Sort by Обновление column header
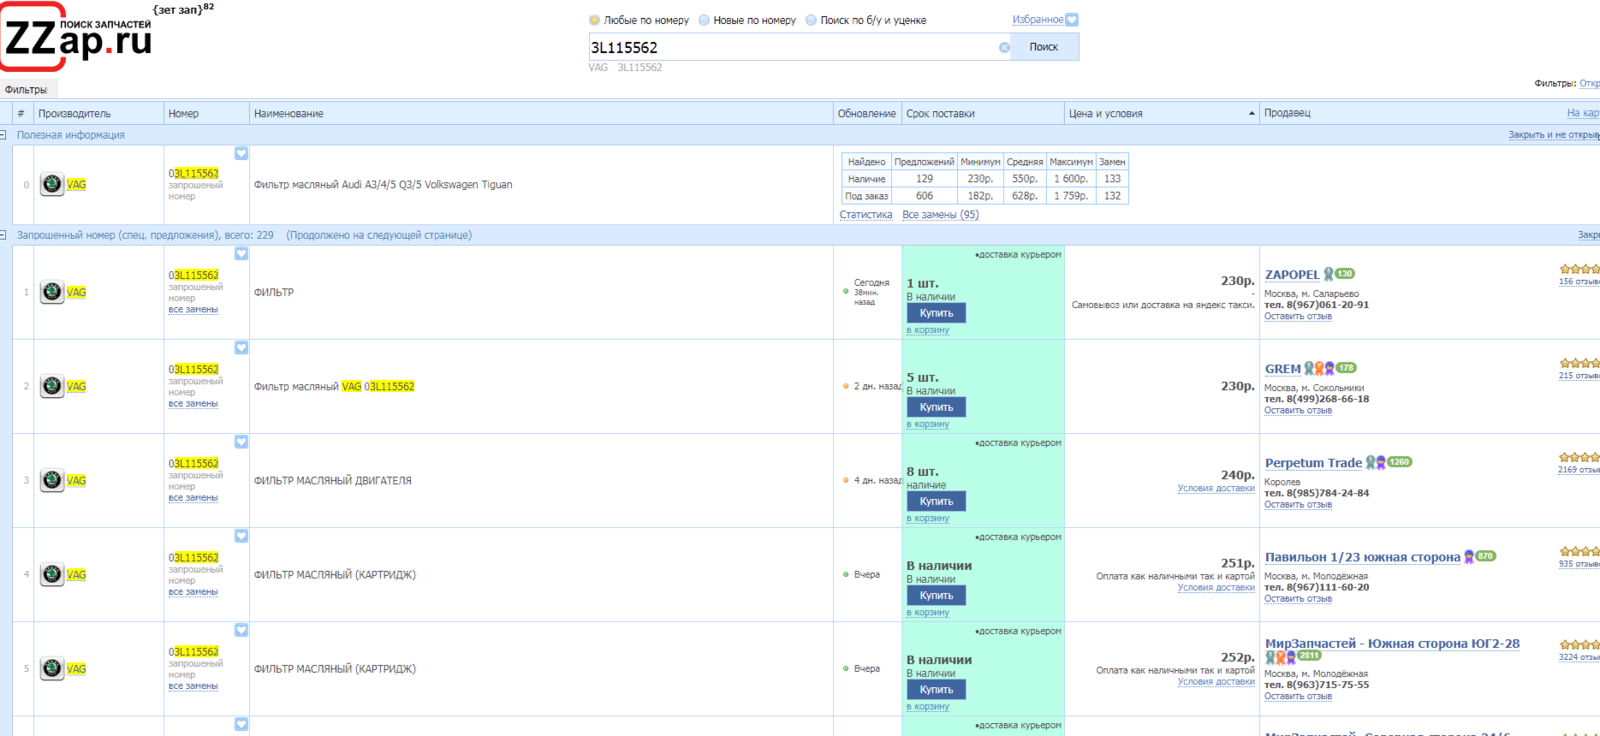The height and width of the screenshot is (736, 1600). [x=867, y=113]
